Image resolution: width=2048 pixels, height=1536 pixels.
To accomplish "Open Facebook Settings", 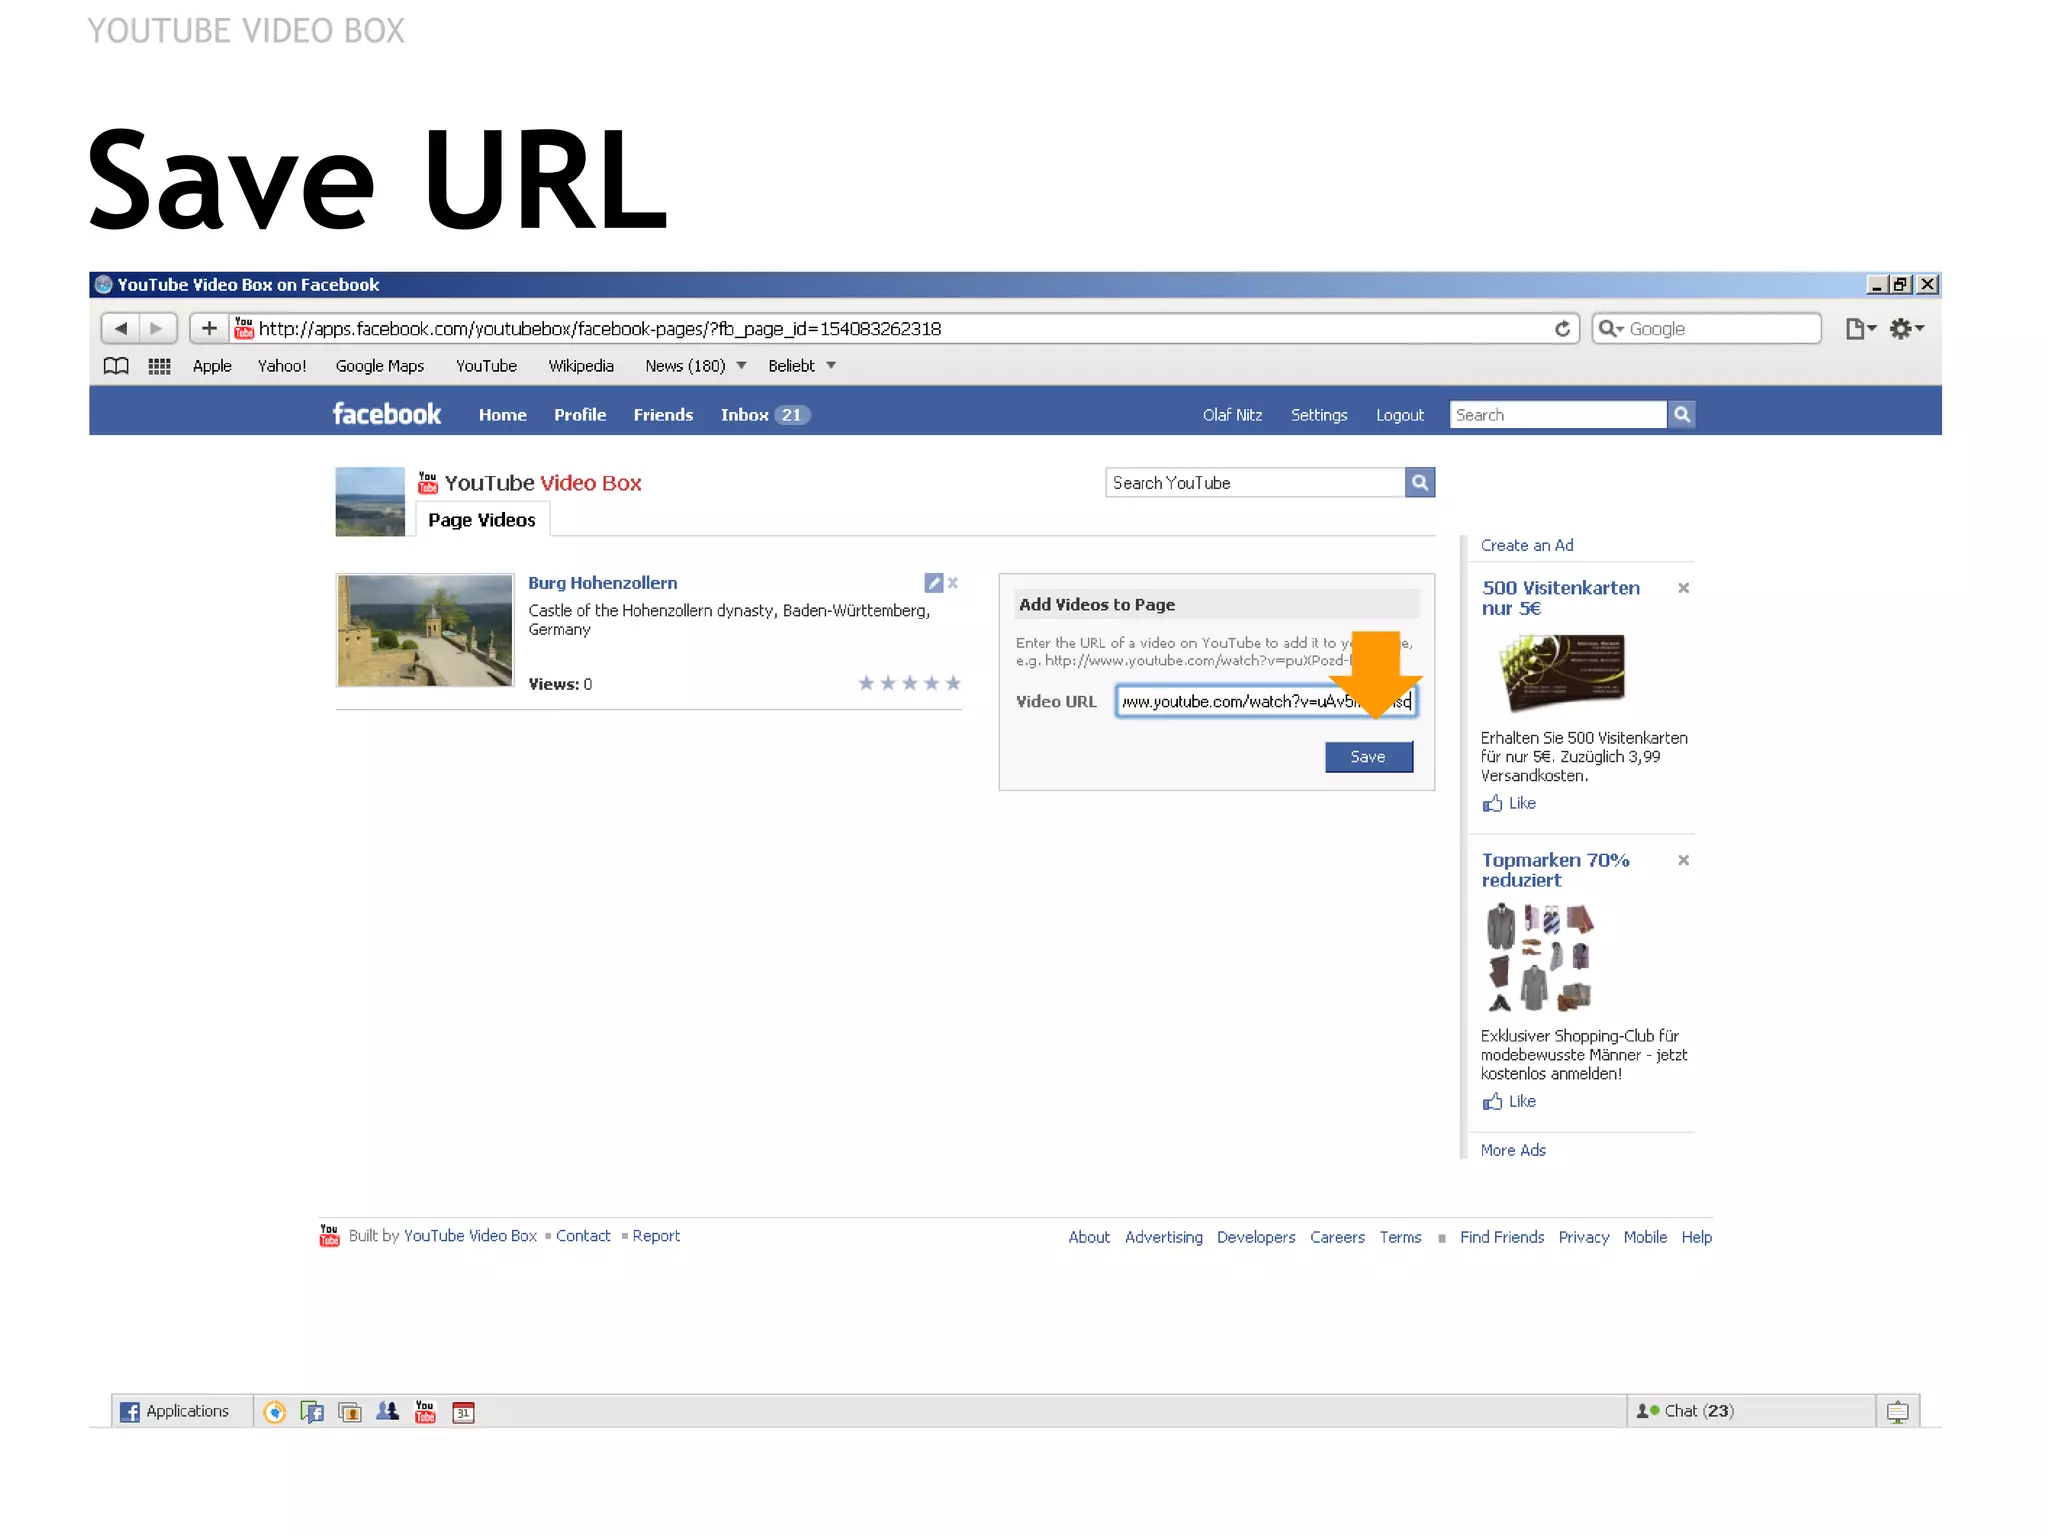I will point(1319,415).
